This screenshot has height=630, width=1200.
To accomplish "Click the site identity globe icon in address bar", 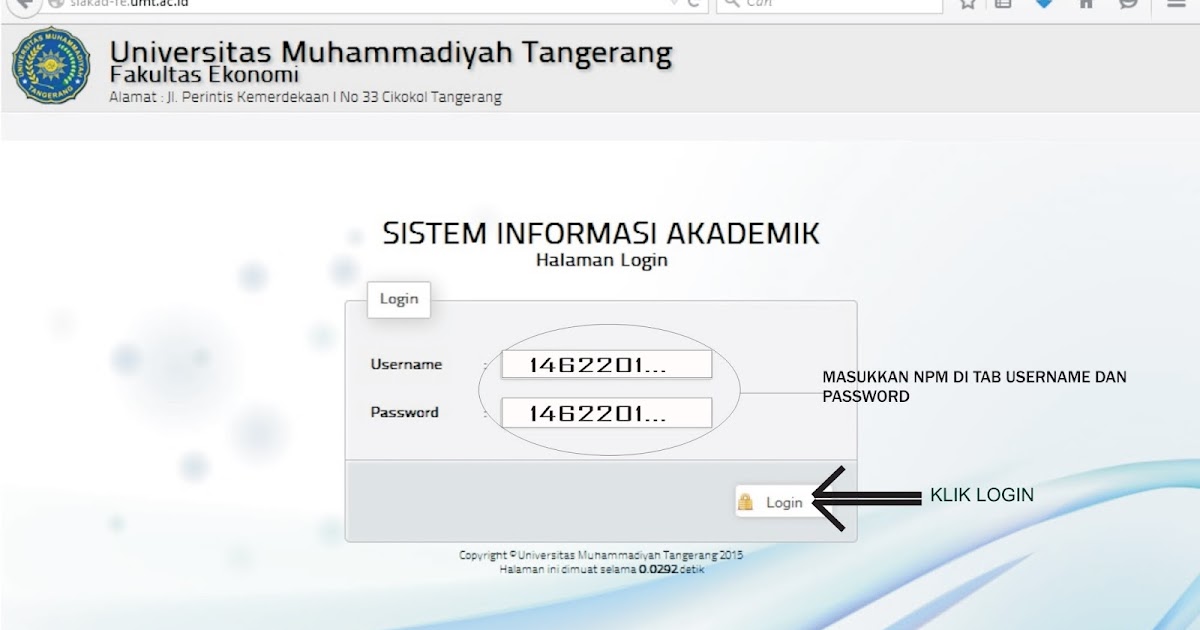I will click(58, 3).
